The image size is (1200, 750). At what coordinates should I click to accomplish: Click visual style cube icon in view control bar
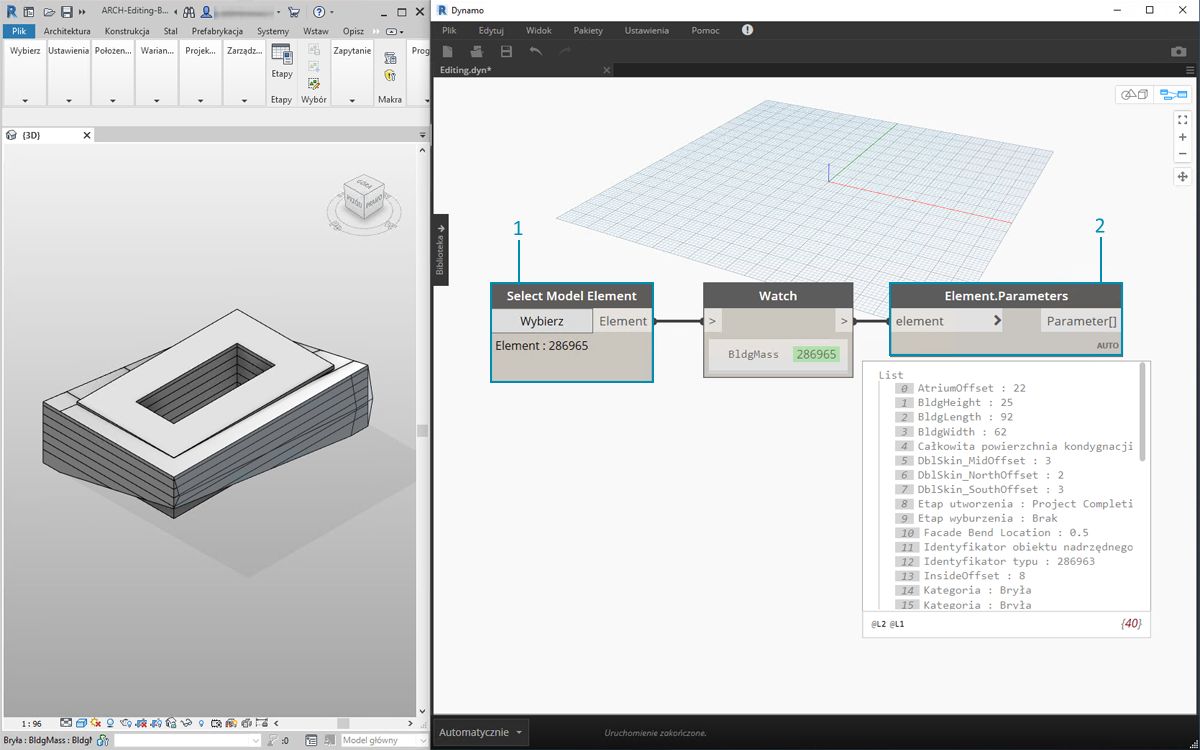(80, 722)
